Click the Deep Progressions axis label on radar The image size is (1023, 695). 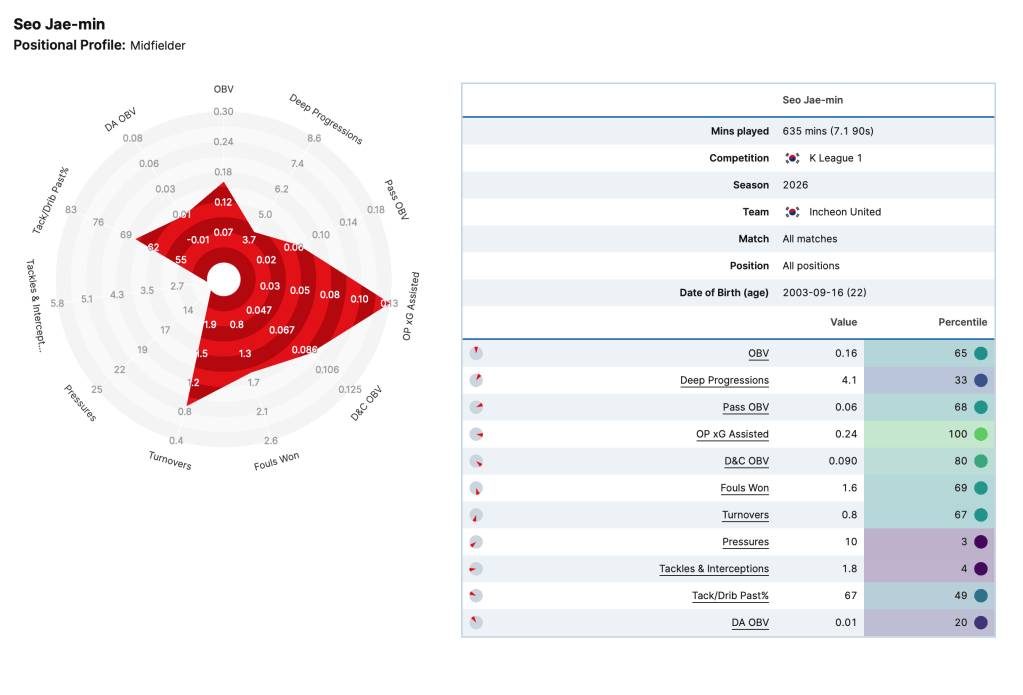point(326,119)
